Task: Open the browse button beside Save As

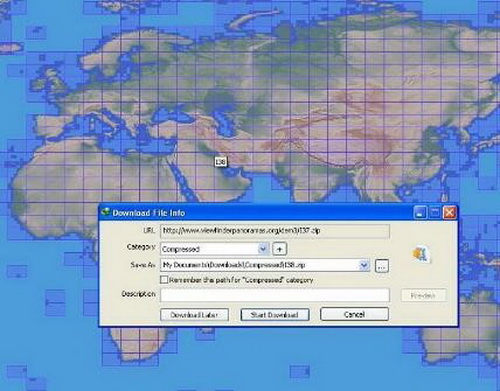Action: pyautogui.click(x=382, y=266)
